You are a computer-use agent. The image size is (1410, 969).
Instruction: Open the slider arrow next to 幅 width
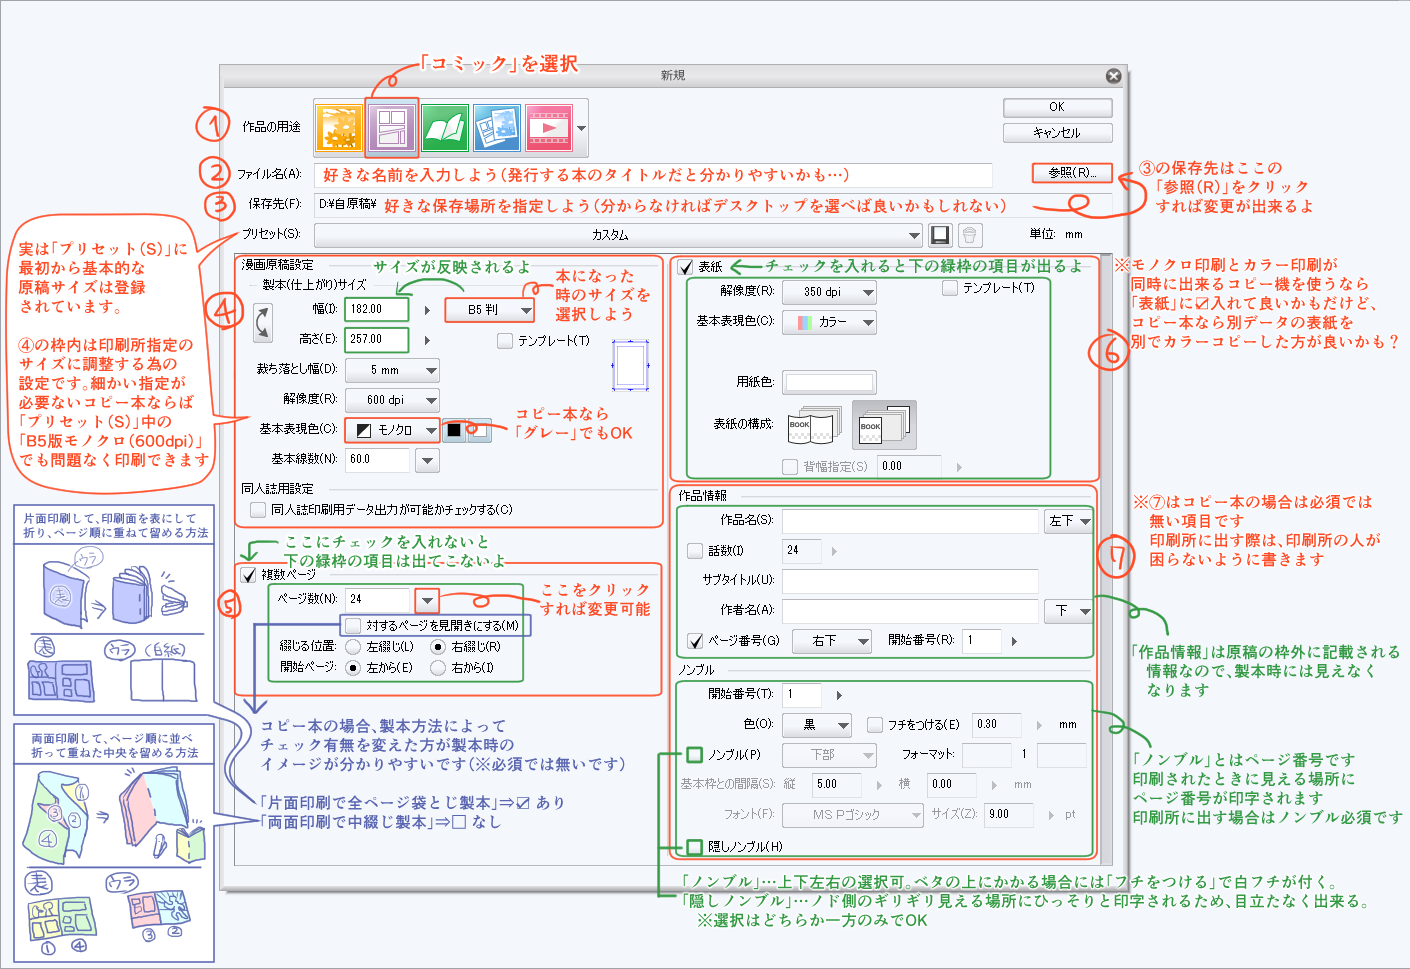(427, 311)
